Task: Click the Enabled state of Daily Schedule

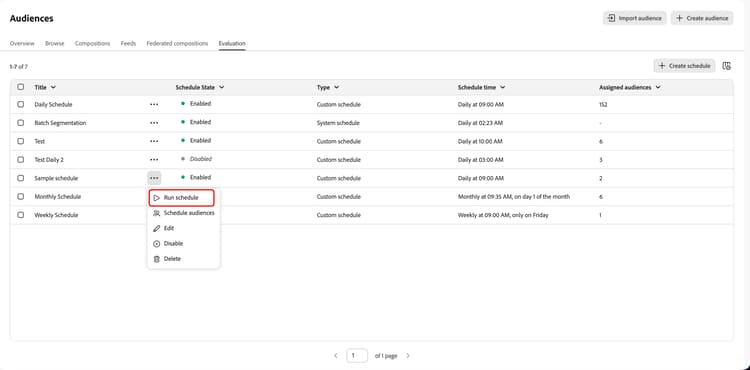Action: pos(200,103)
